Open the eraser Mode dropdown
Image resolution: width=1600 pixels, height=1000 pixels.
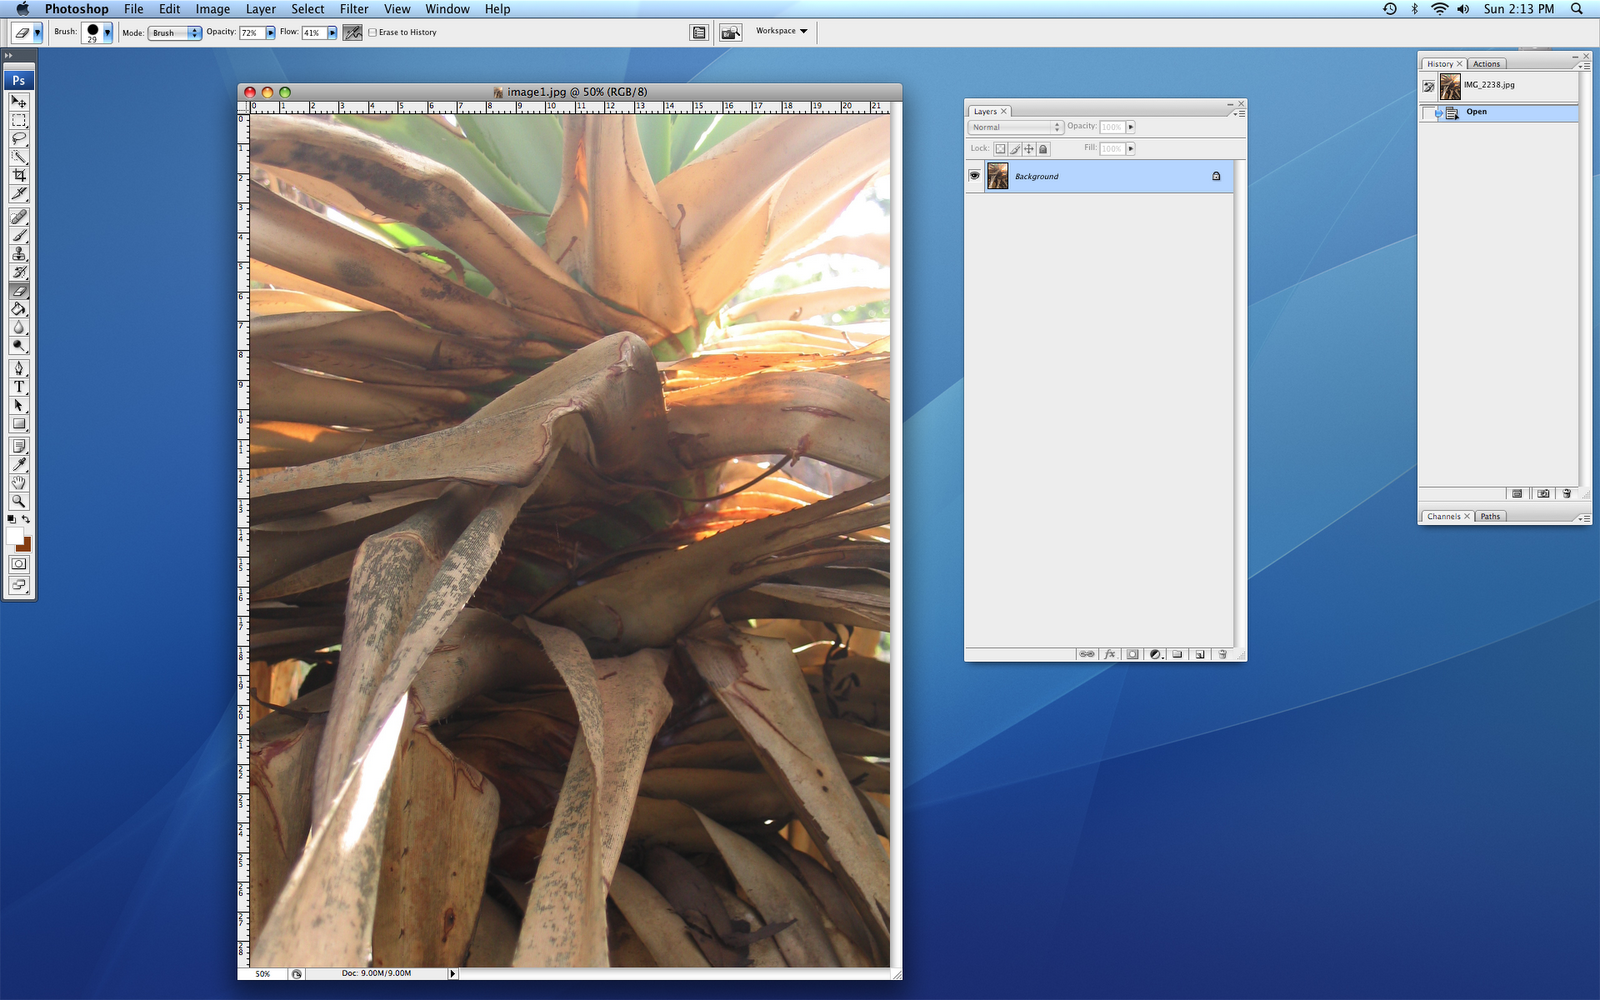[175, 33]
